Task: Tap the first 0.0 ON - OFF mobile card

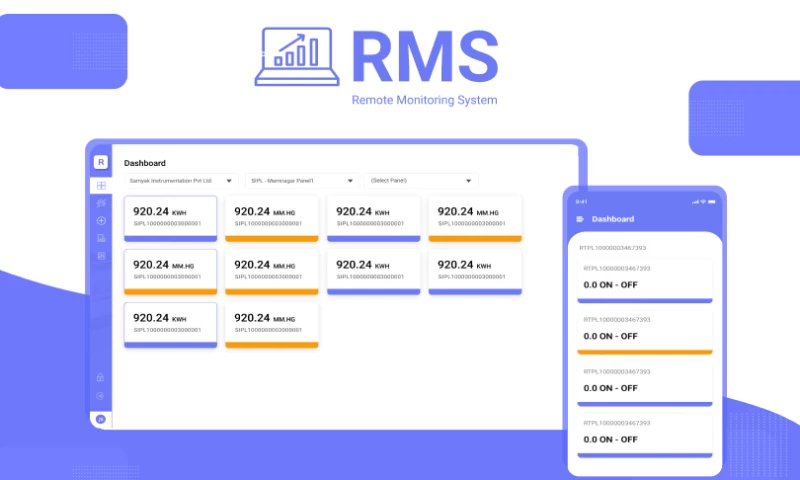Action: [645, 280]
